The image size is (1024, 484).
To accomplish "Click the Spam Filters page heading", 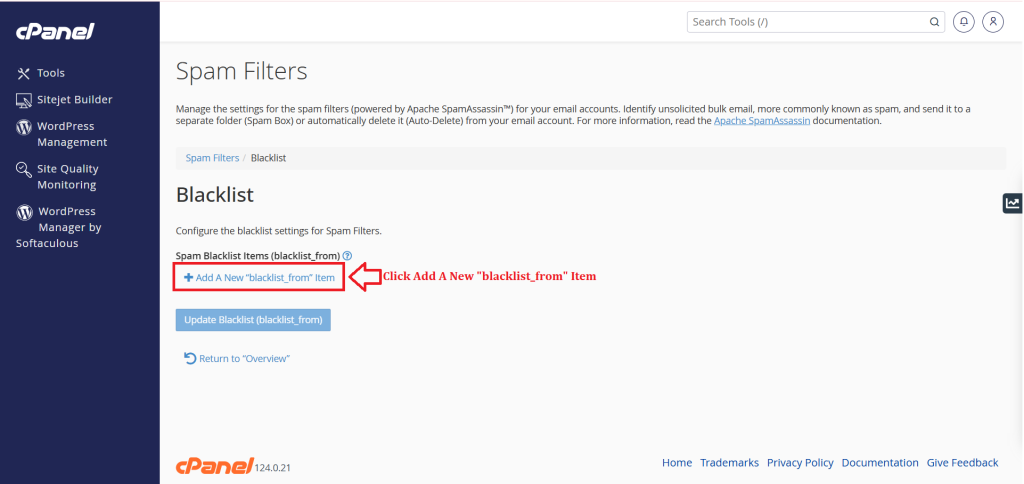I will point(242,71).
